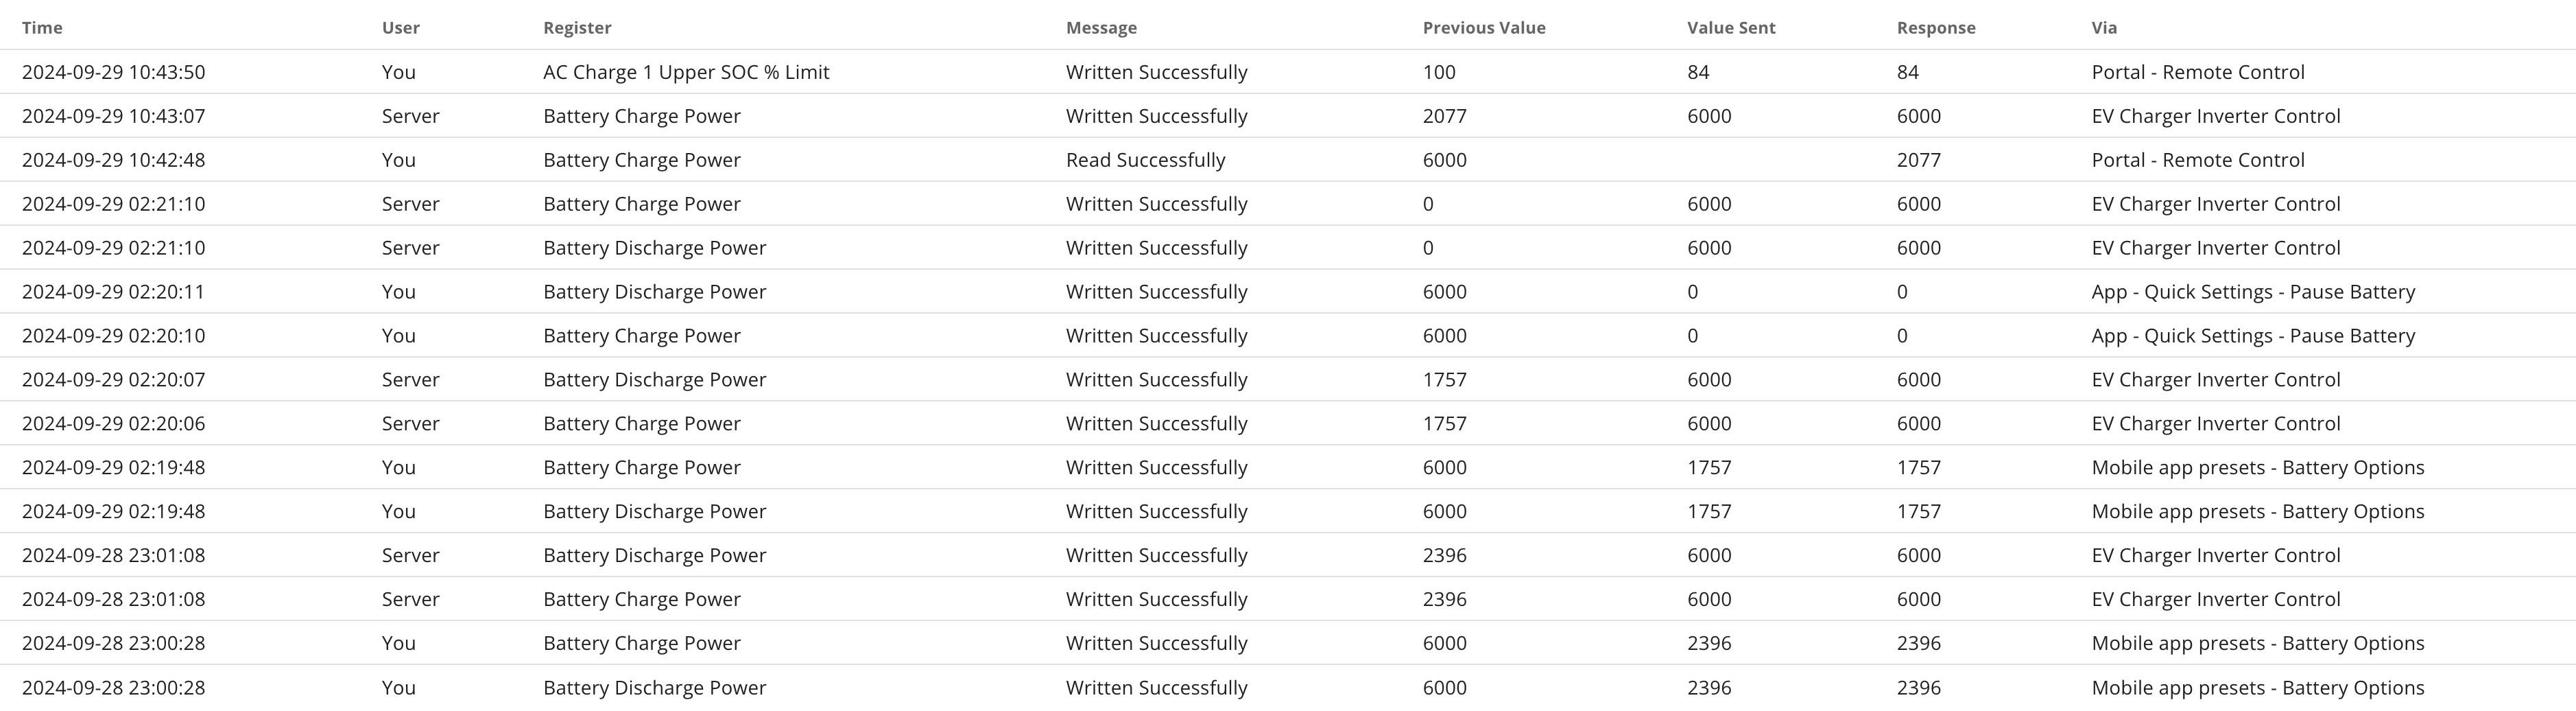The width and height of the screenshot is (2576, 711).
Task: Click the Previous Value column header
Action: (x=1484, y=28)
